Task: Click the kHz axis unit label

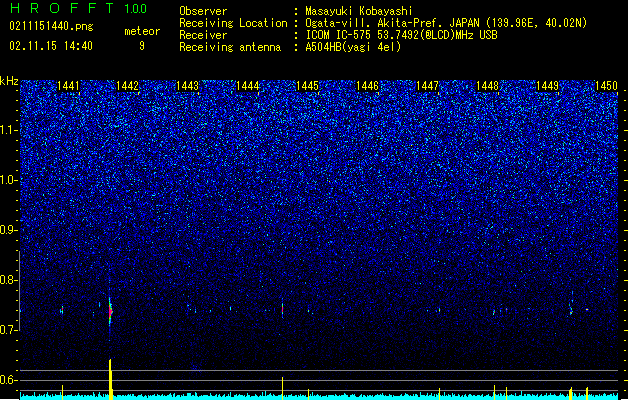Action: click(9, 81)
